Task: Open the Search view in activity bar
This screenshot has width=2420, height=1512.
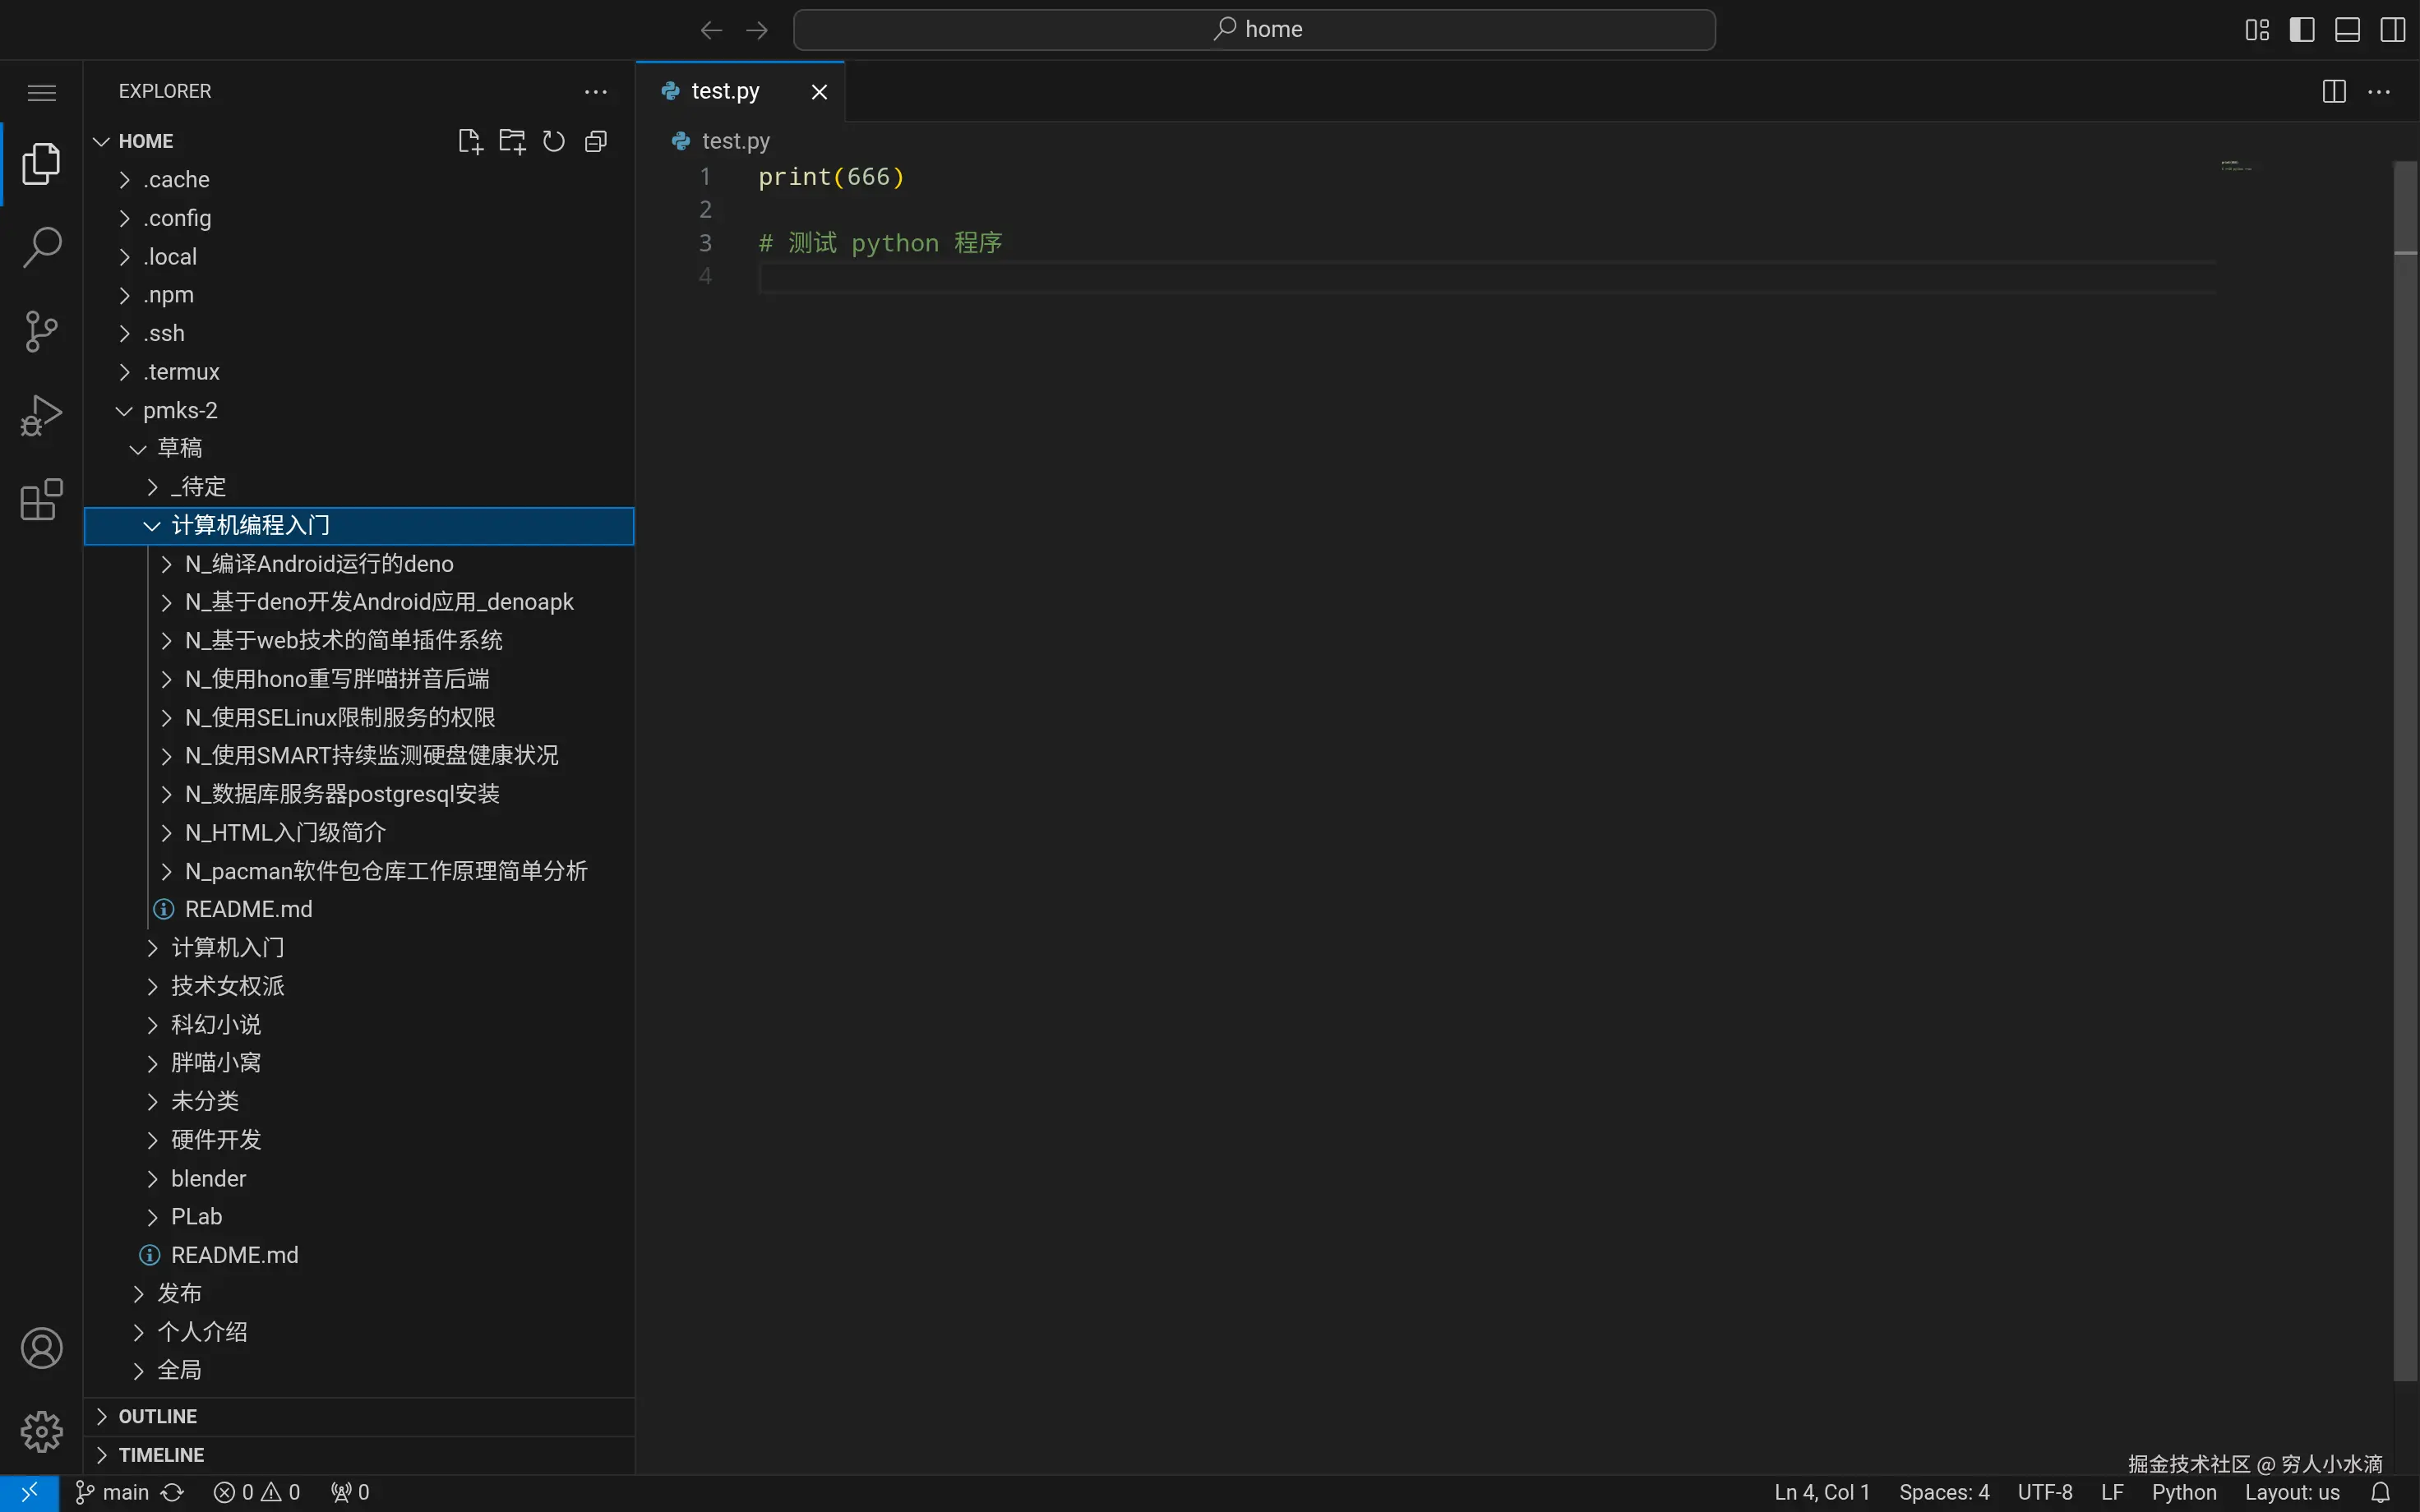Action: (41, 247)
